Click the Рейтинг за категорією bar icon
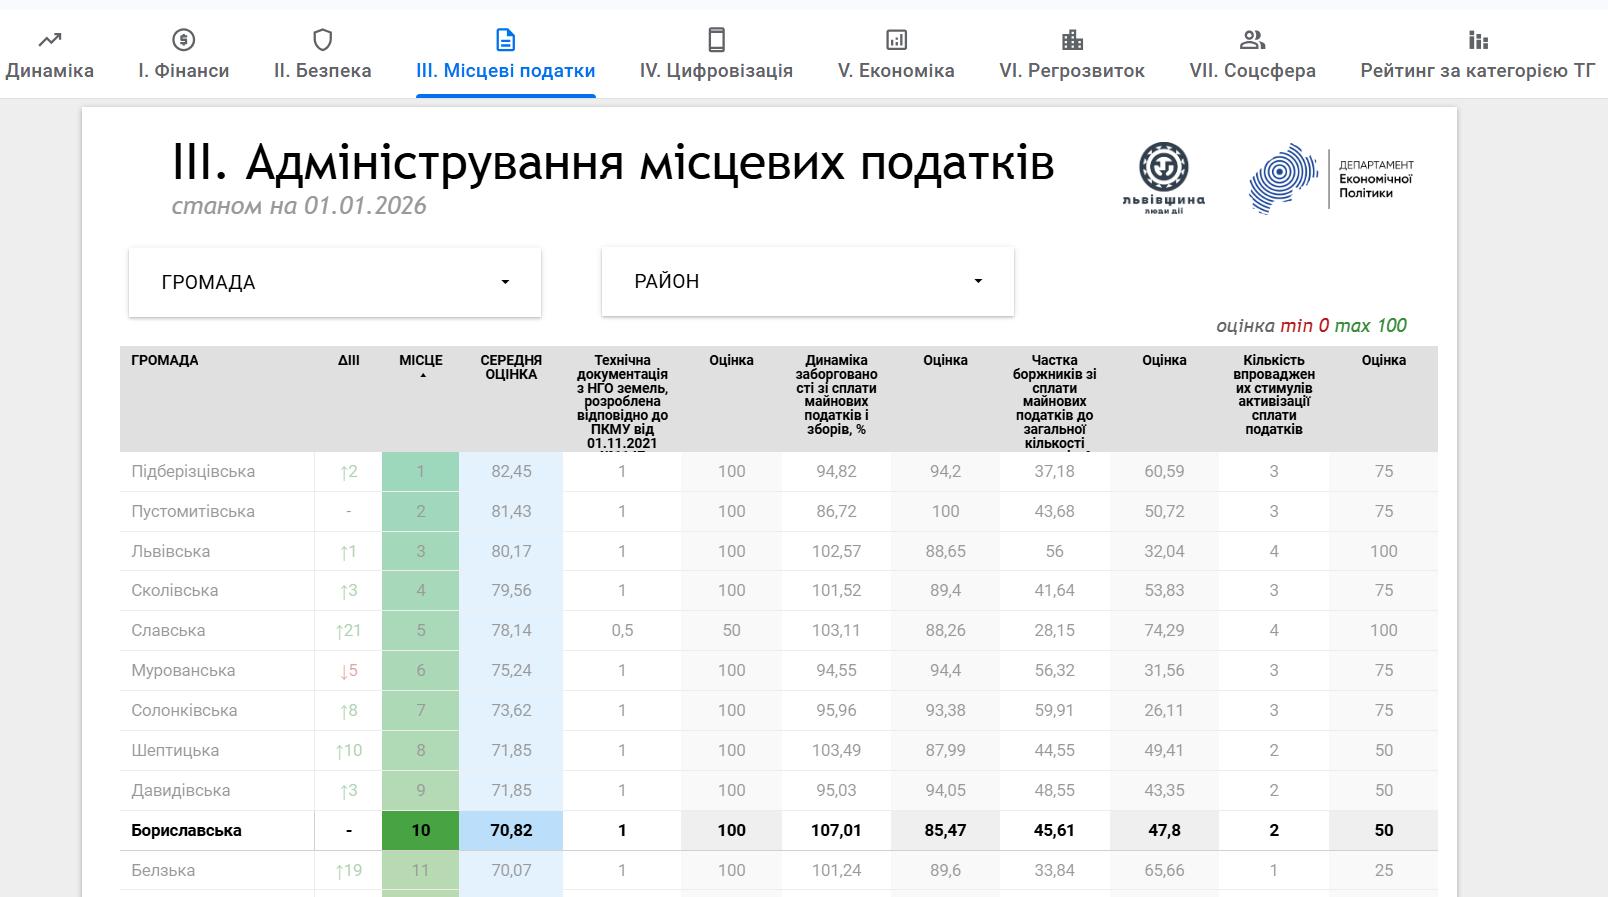 (1477, 40)
